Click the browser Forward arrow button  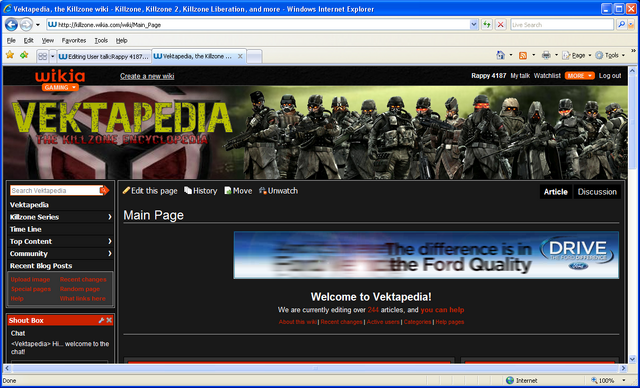tap(26, 24)
